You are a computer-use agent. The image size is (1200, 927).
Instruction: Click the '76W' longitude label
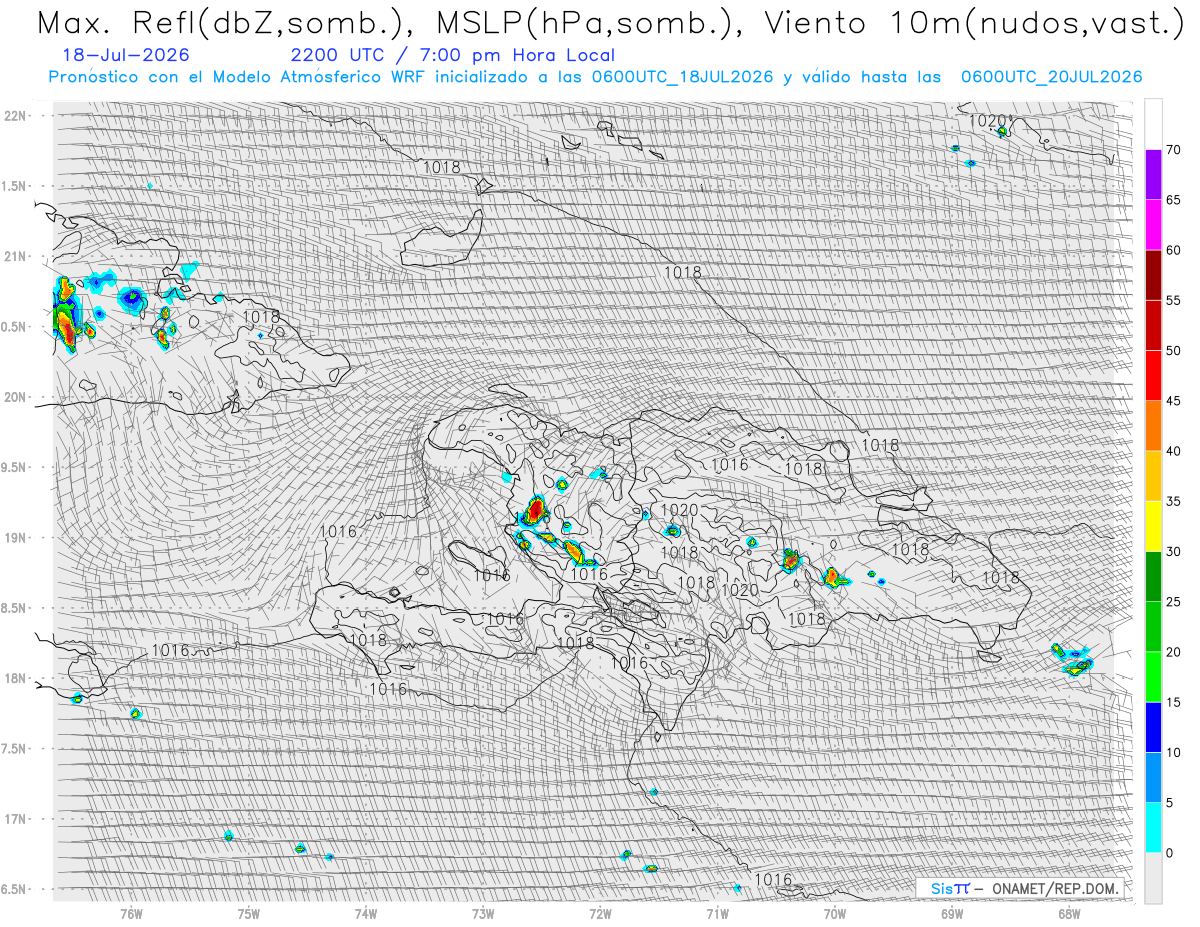point(131,913)
